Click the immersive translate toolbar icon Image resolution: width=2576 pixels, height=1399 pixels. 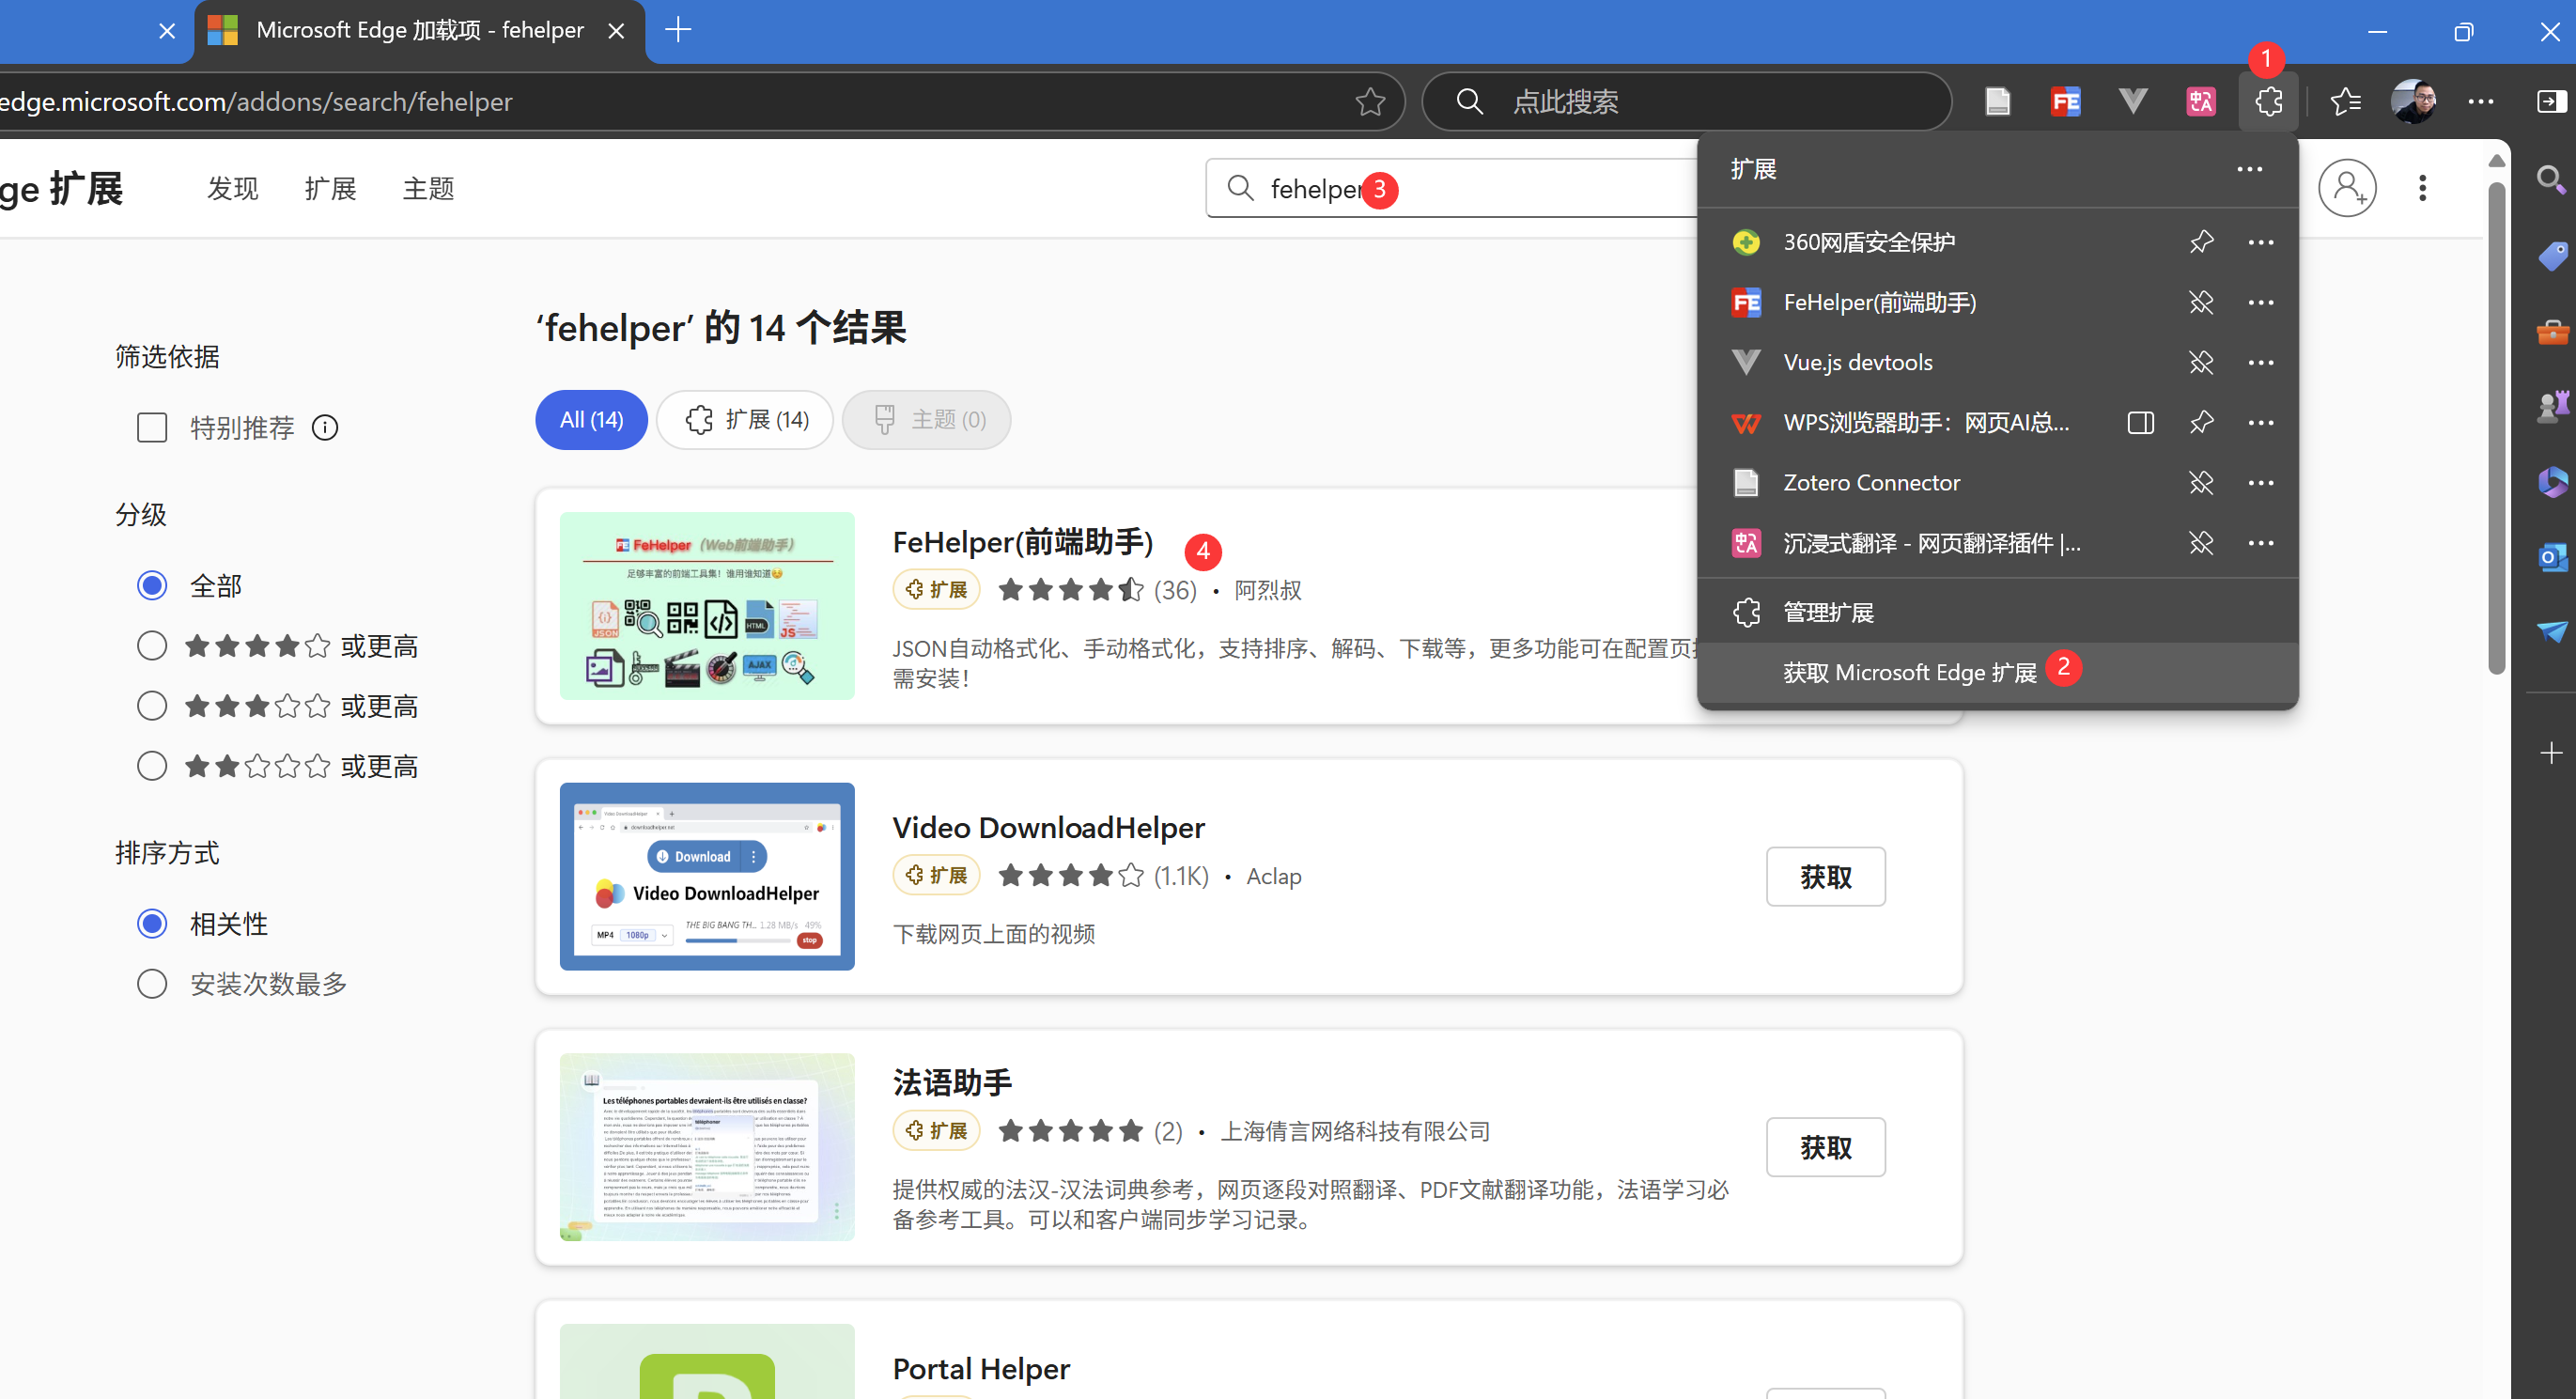[2200, 101]
